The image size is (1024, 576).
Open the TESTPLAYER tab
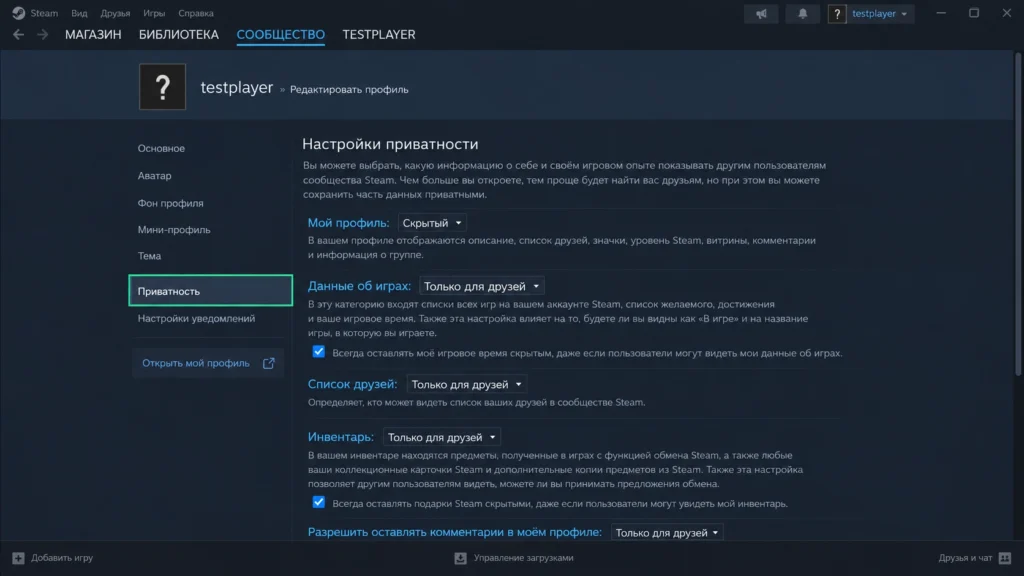coord(379,35)
